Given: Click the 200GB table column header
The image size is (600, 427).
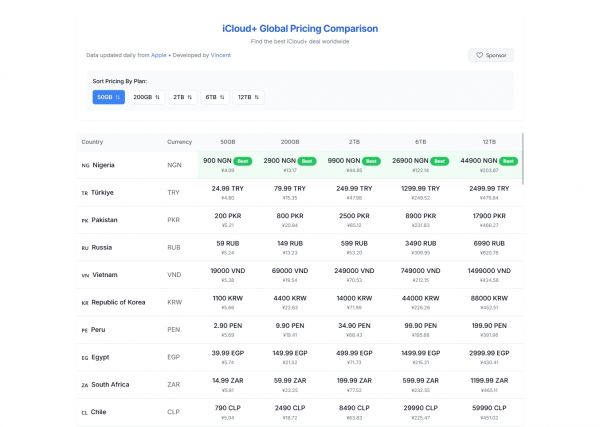Looking at the screenshot, I should (x=290, y=142).
